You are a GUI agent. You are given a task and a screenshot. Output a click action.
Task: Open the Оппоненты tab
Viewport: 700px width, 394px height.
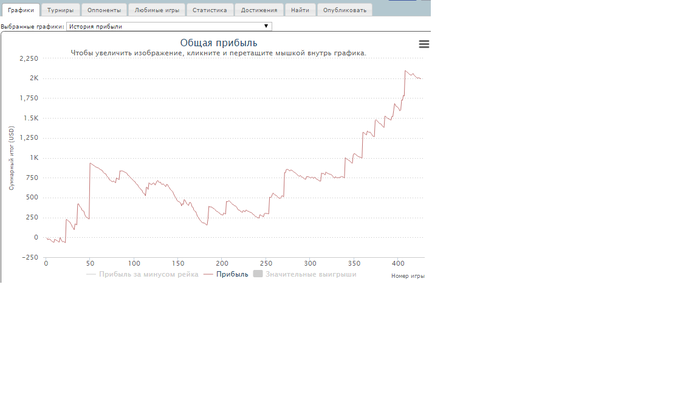(x=104, y=10)
